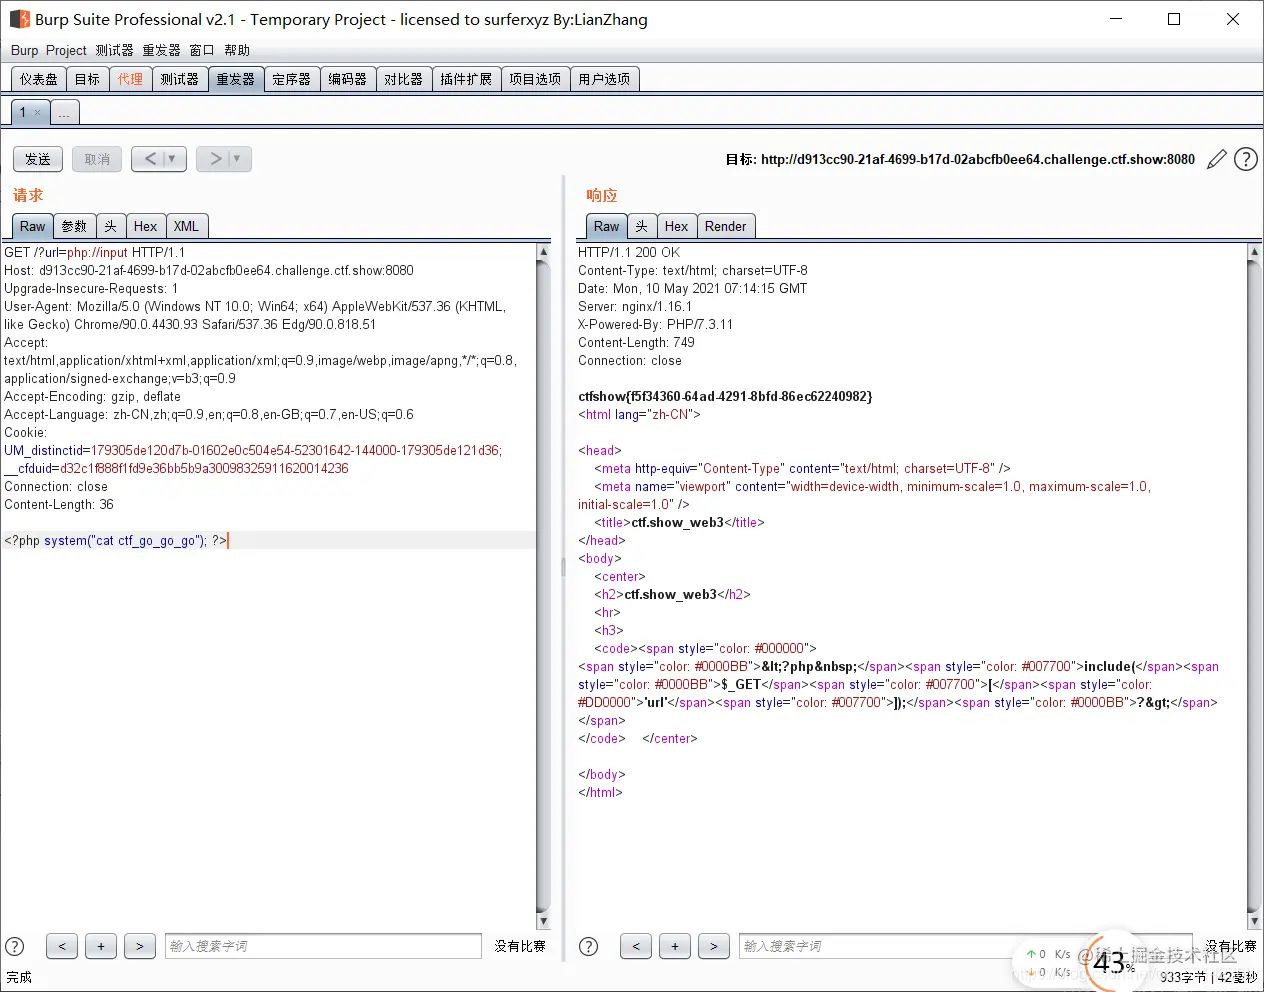The image size is (1264, 992).
Task: Open the Project menu
Action: (66, 50)
